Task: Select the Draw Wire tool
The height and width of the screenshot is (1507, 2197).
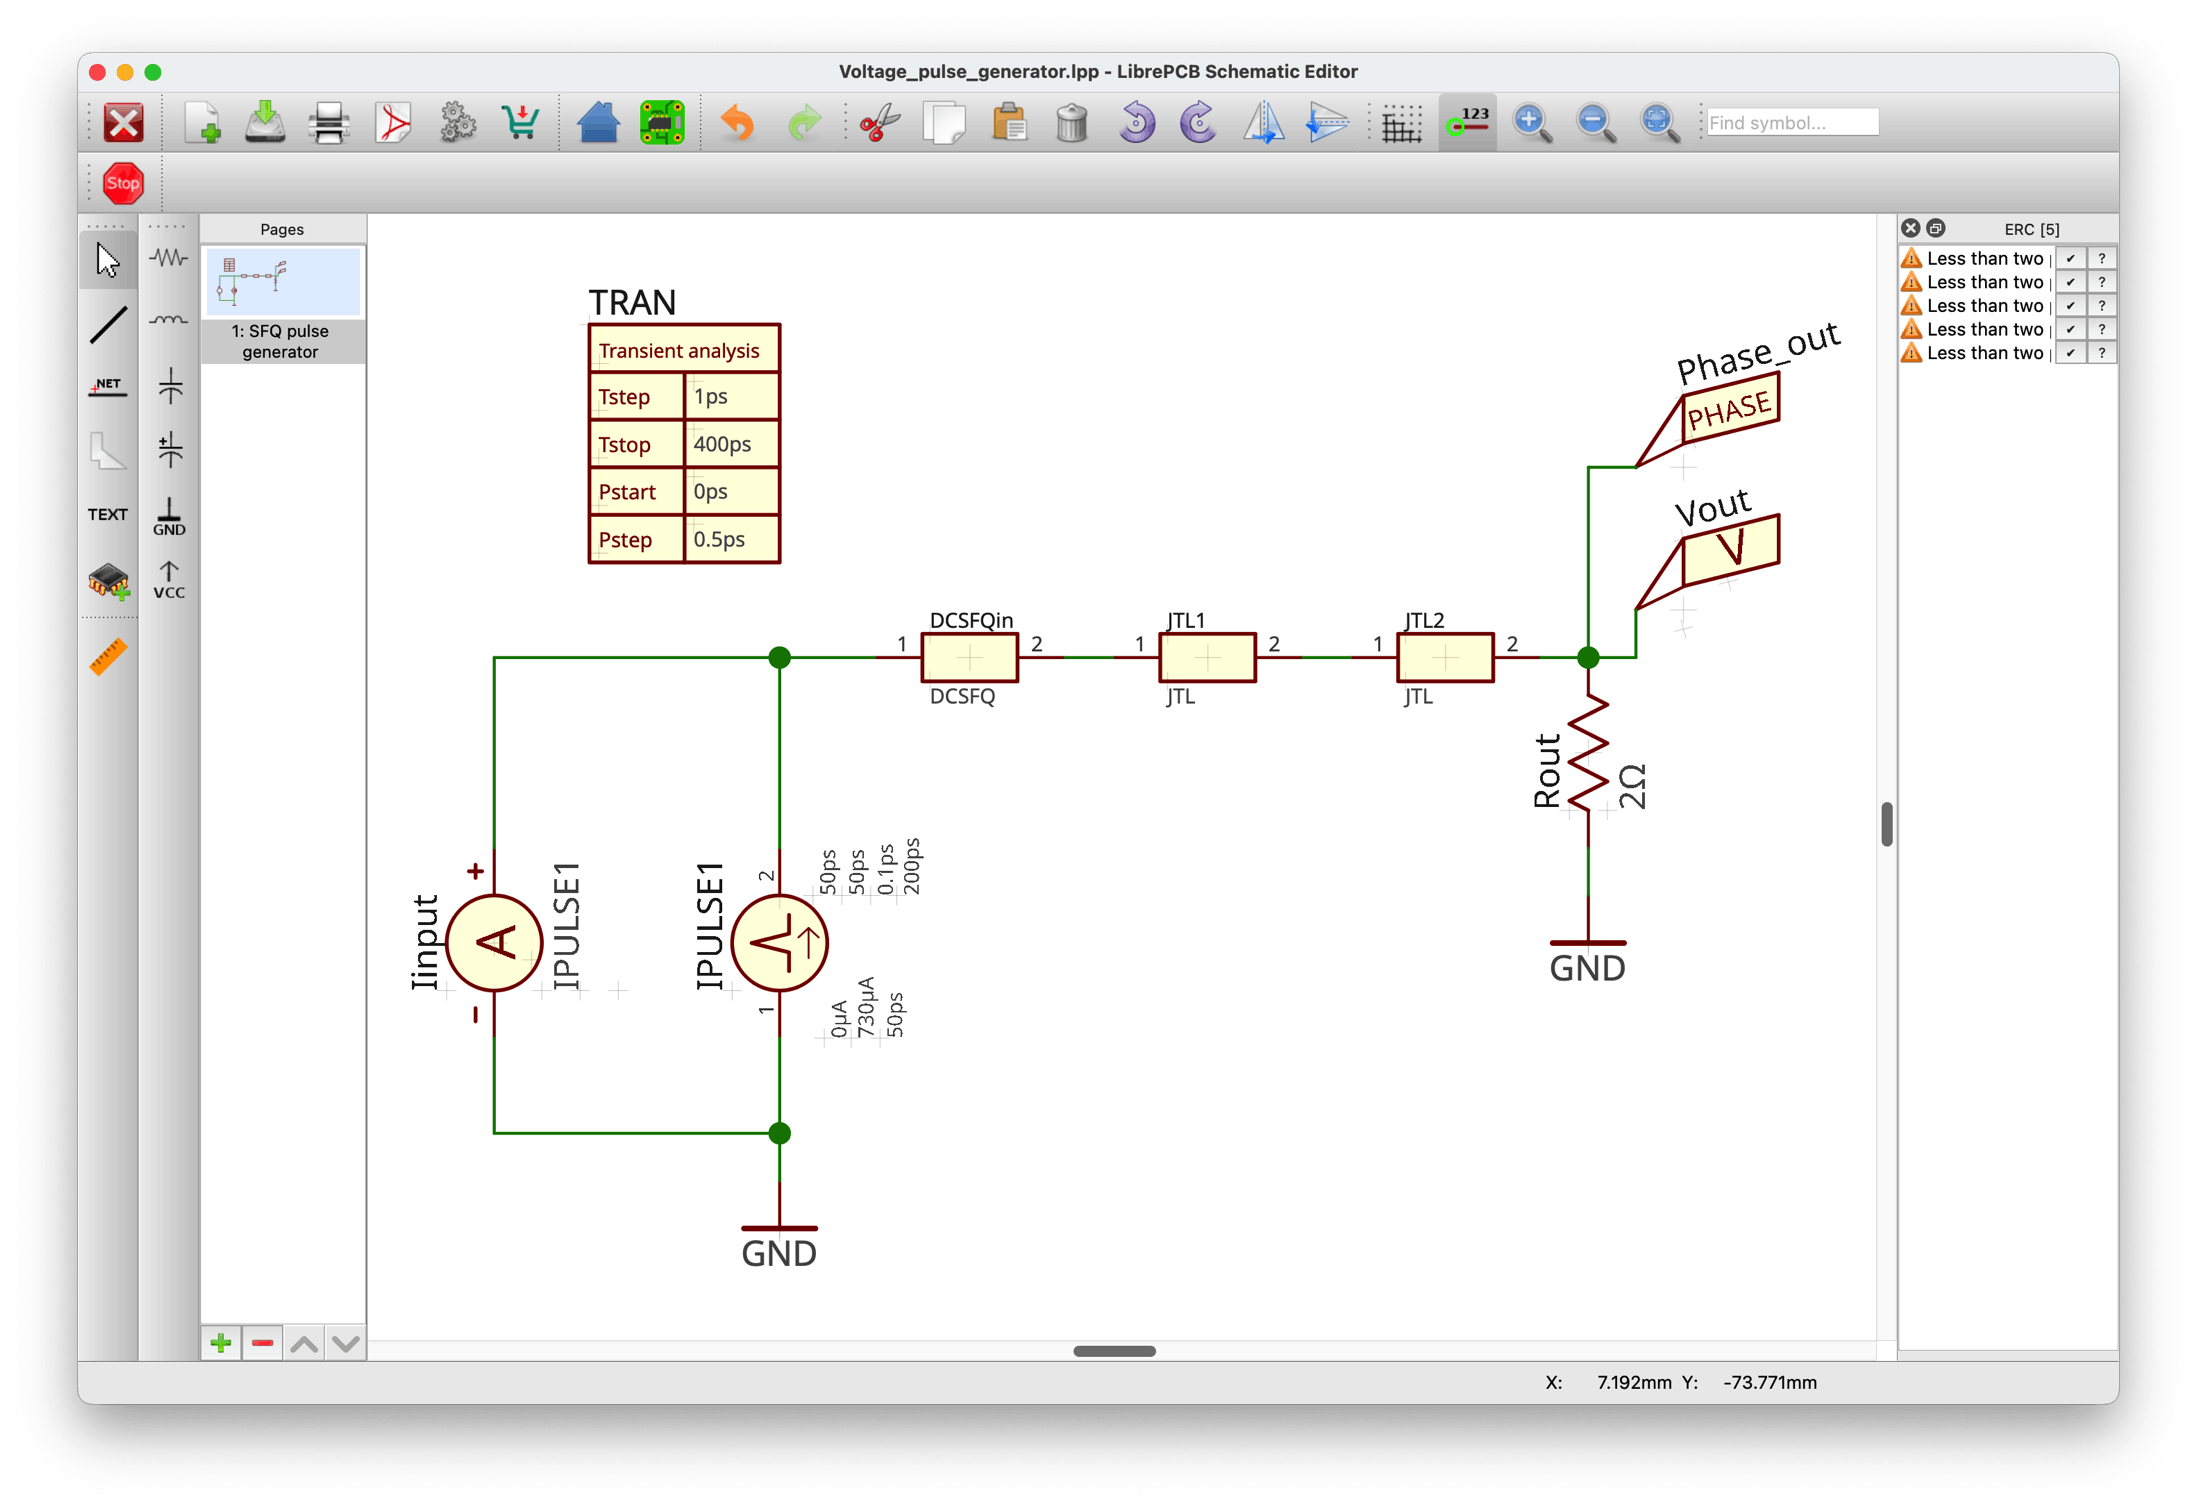Action: 108,324
